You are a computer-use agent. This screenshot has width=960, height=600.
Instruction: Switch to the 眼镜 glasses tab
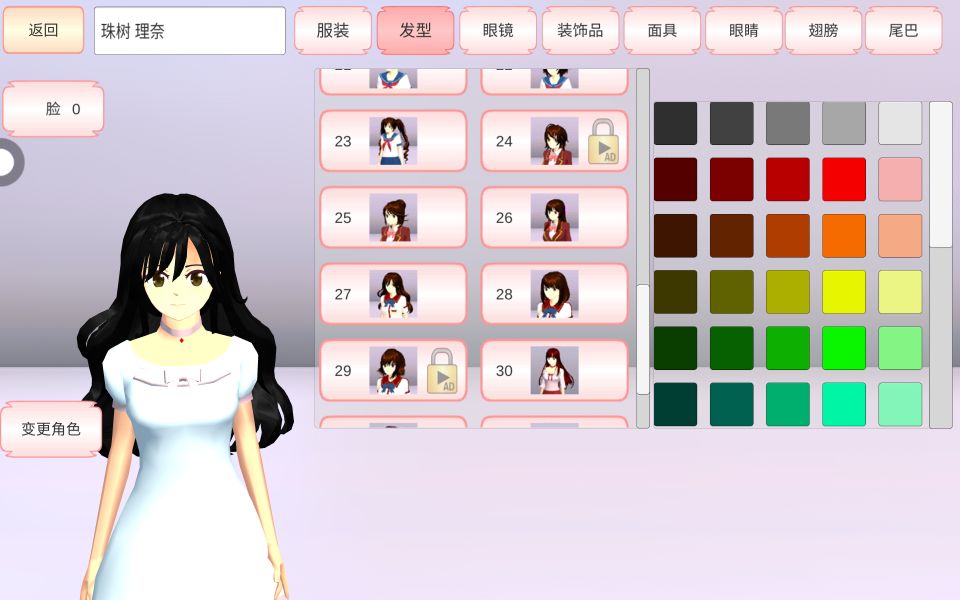pos(498,31)
